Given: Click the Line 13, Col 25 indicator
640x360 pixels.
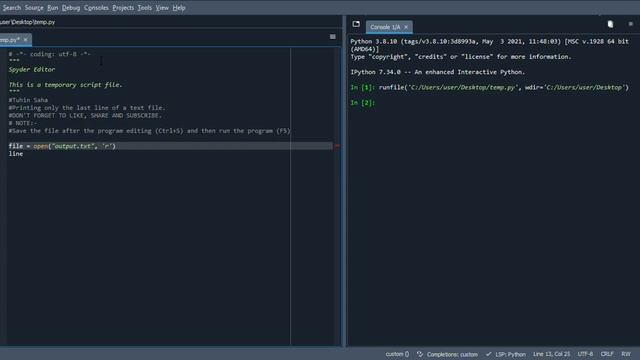Looking at the screenshot, I should point(551,354).
